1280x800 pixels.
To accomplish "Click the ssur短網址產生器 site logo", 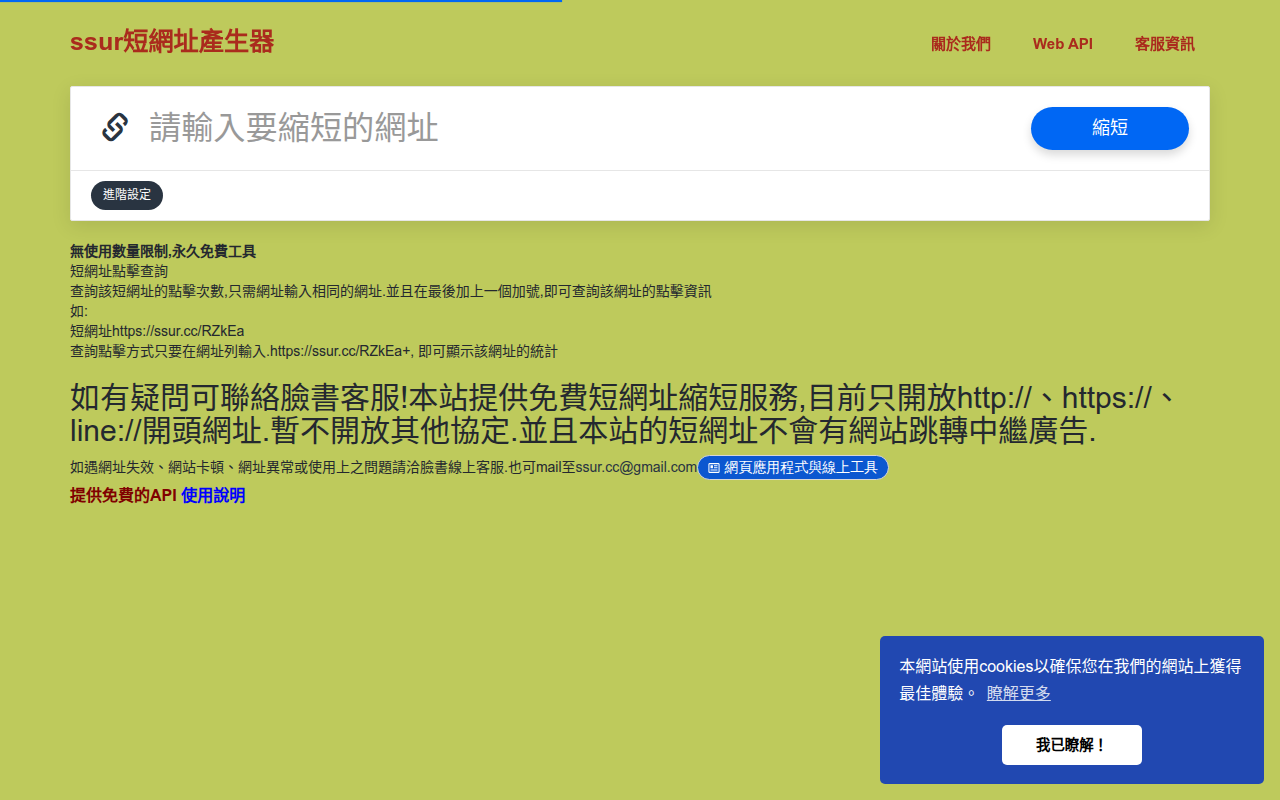I will (x=172, y=42).
